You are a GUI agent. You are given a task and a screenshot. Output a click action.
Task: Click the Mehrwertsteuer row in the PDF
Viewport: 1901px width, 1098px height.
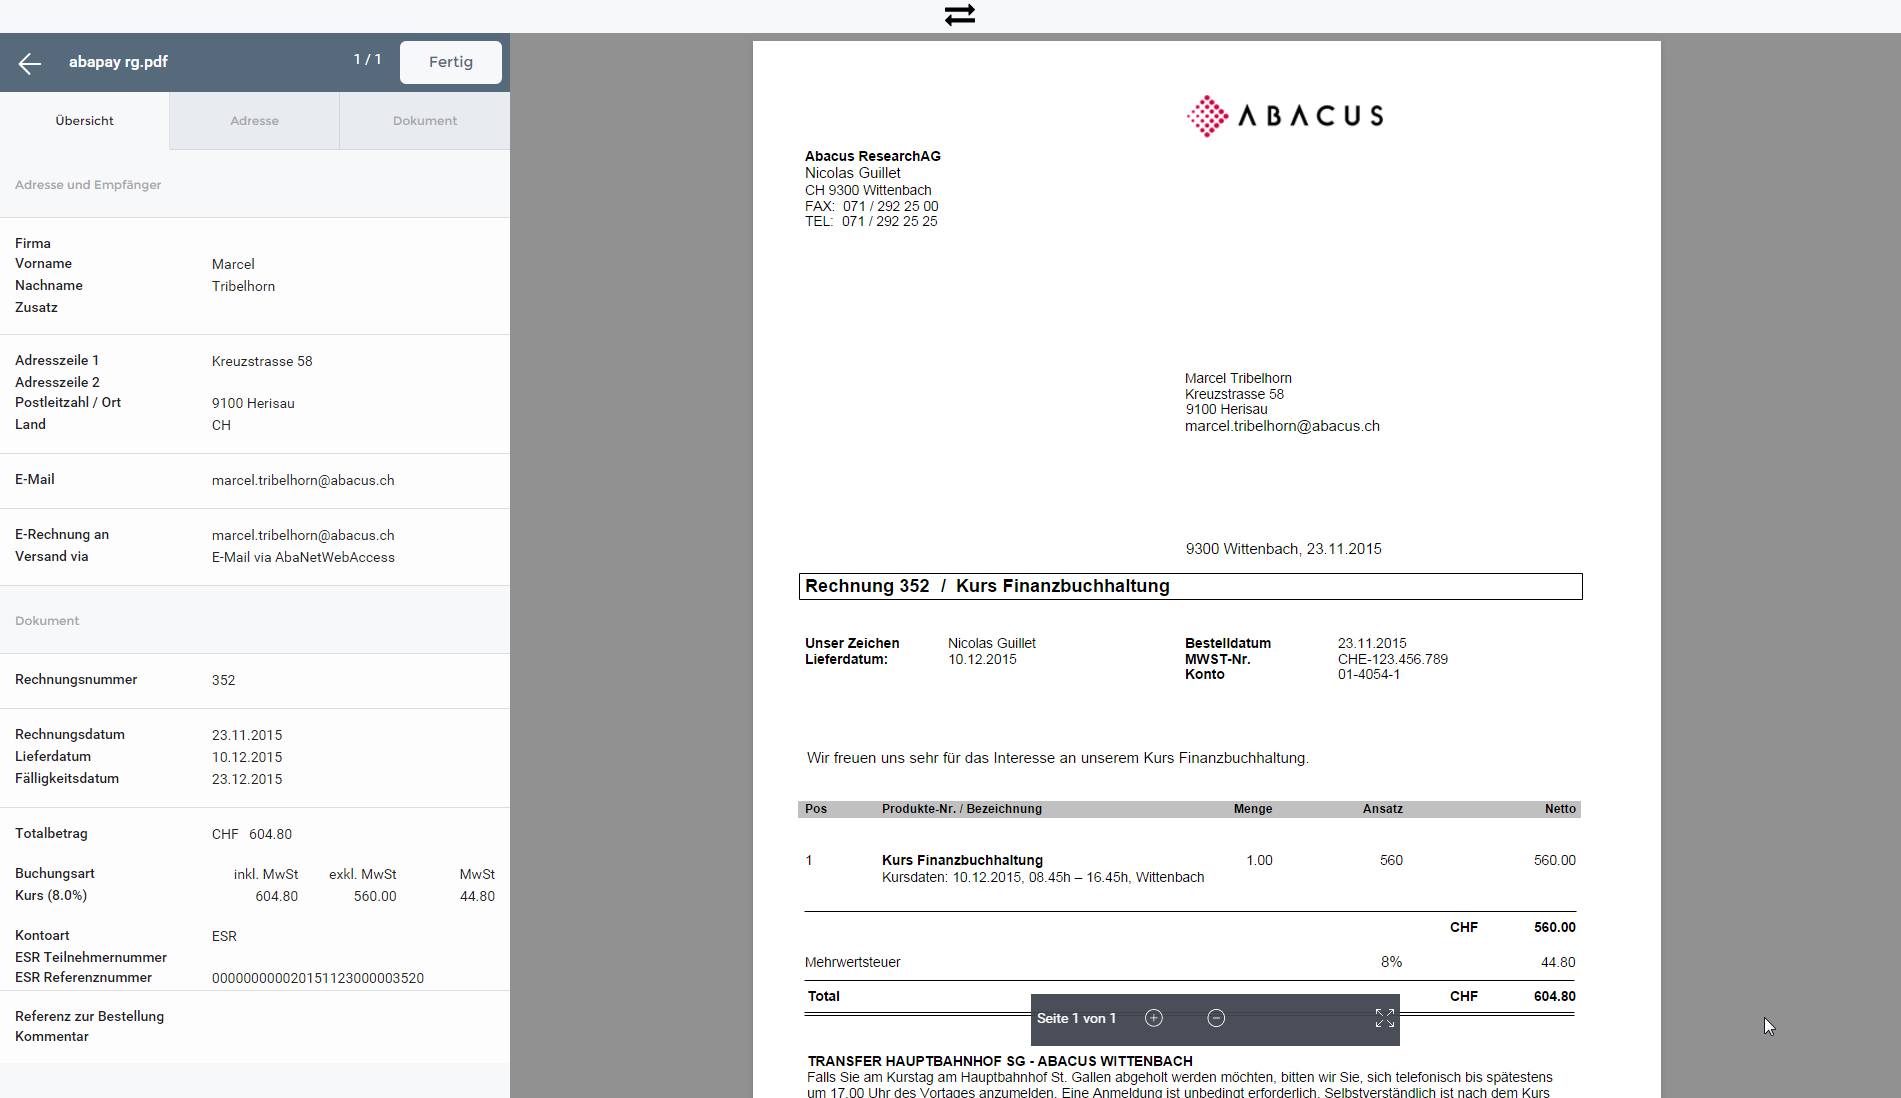[1190, 963]
